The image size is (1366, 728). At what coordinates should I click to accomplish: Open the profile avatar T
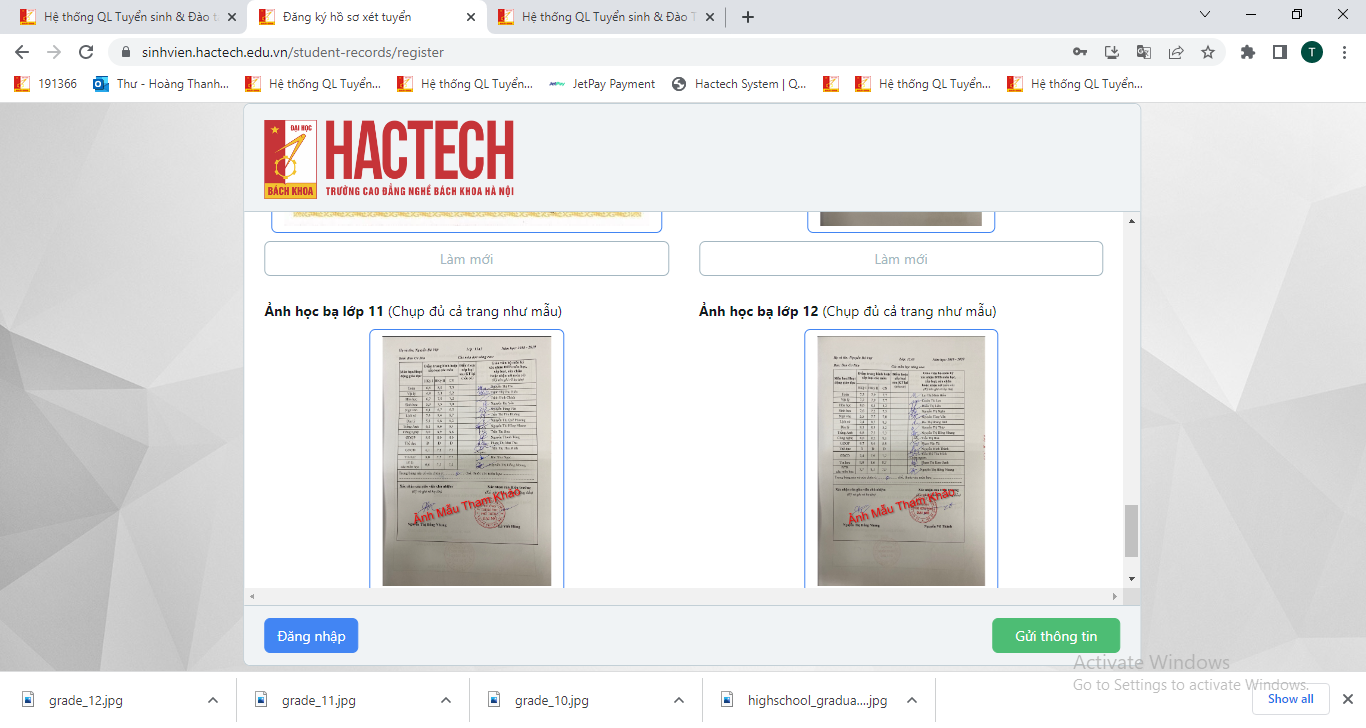click(1312, 52)
